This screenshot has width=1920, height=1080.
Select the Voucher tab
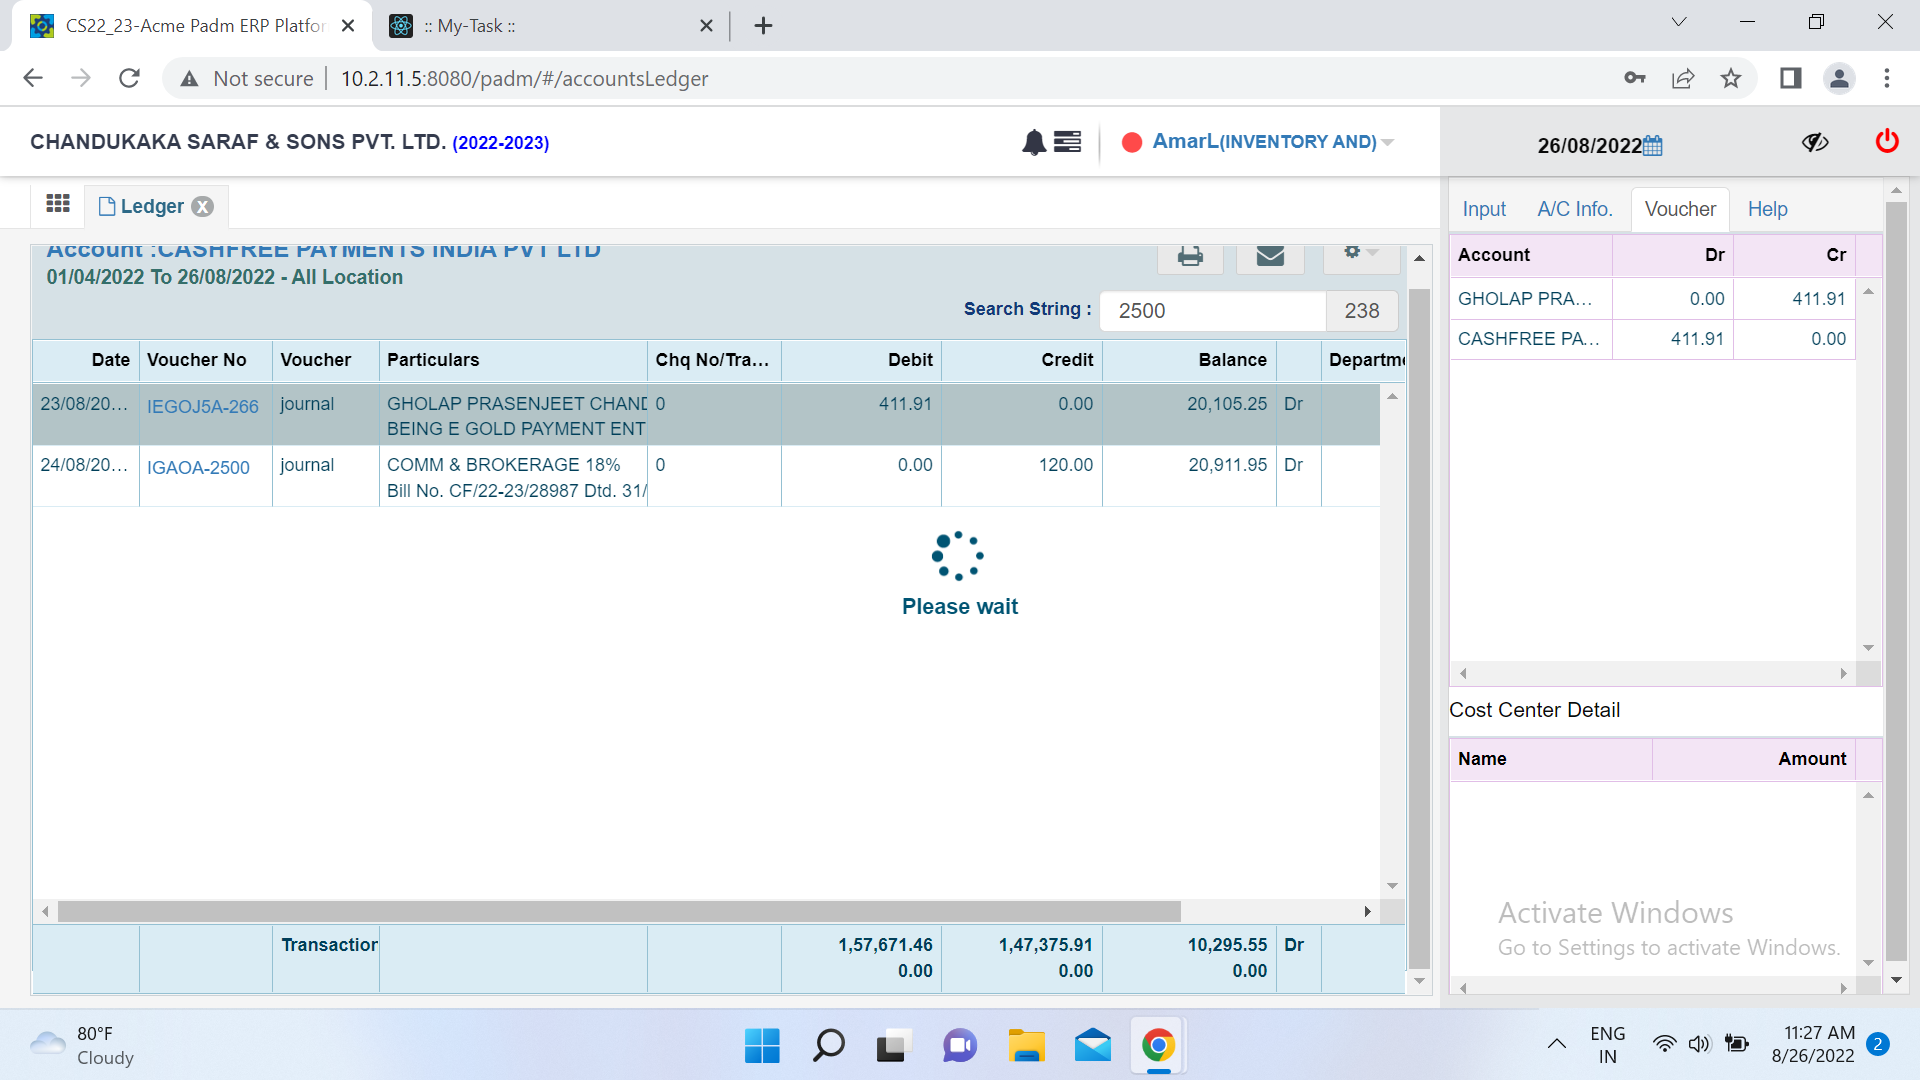1680,209
